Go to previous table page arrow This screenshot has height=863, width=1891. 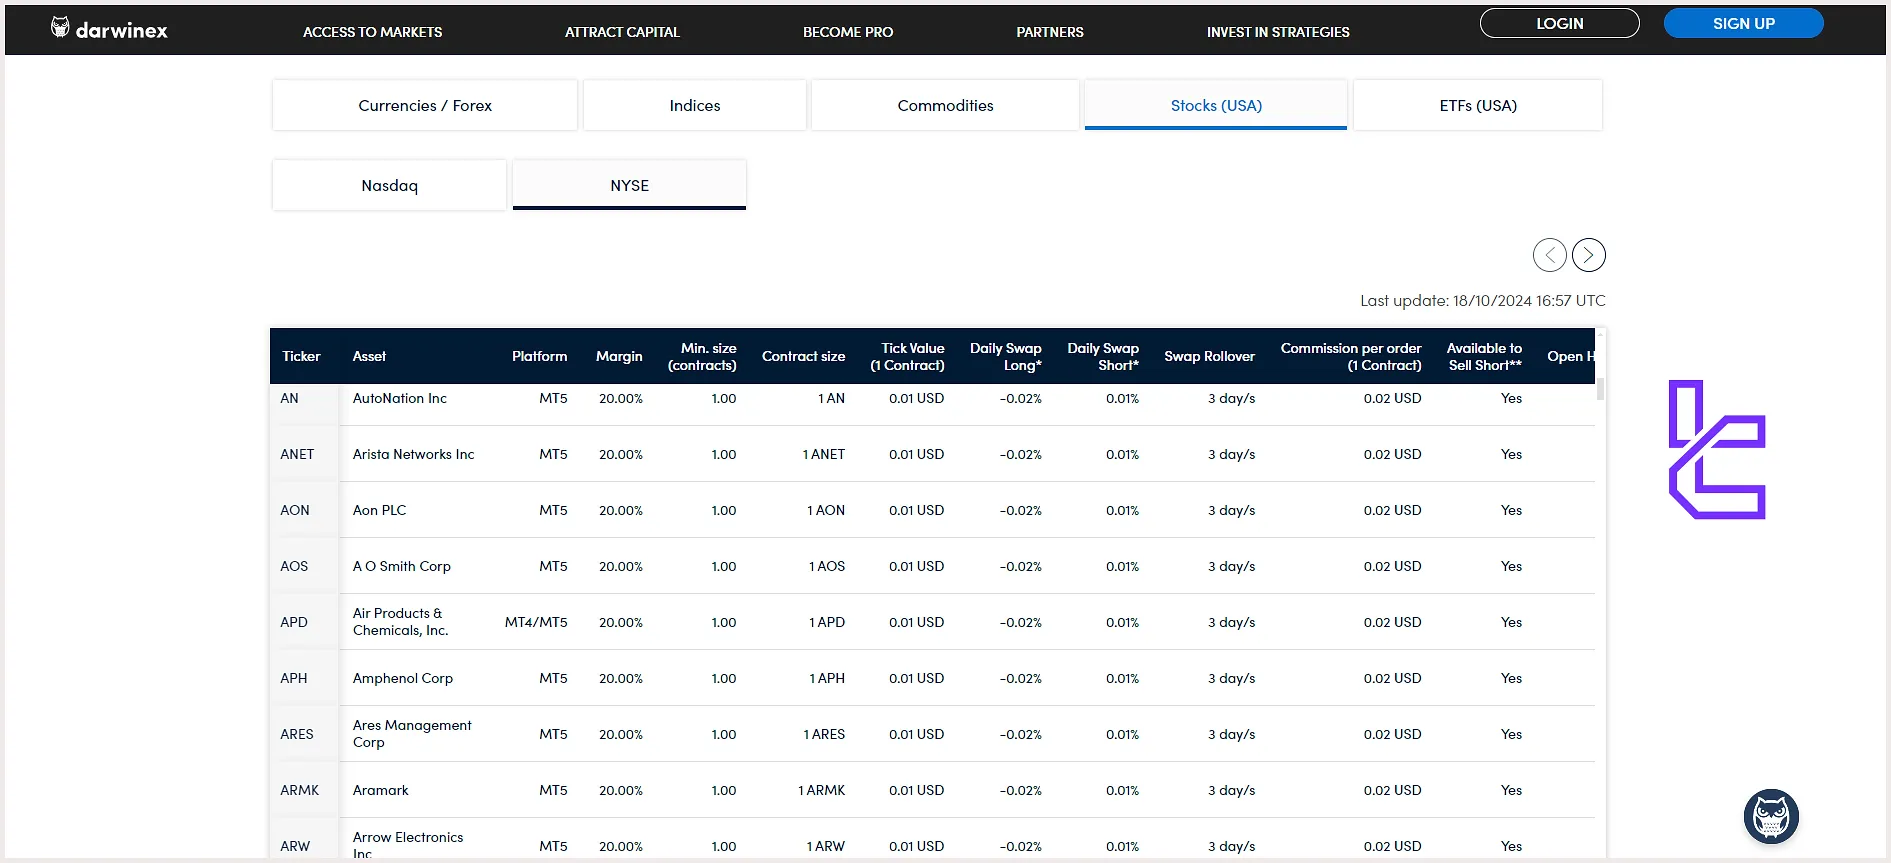point(1550,255)
